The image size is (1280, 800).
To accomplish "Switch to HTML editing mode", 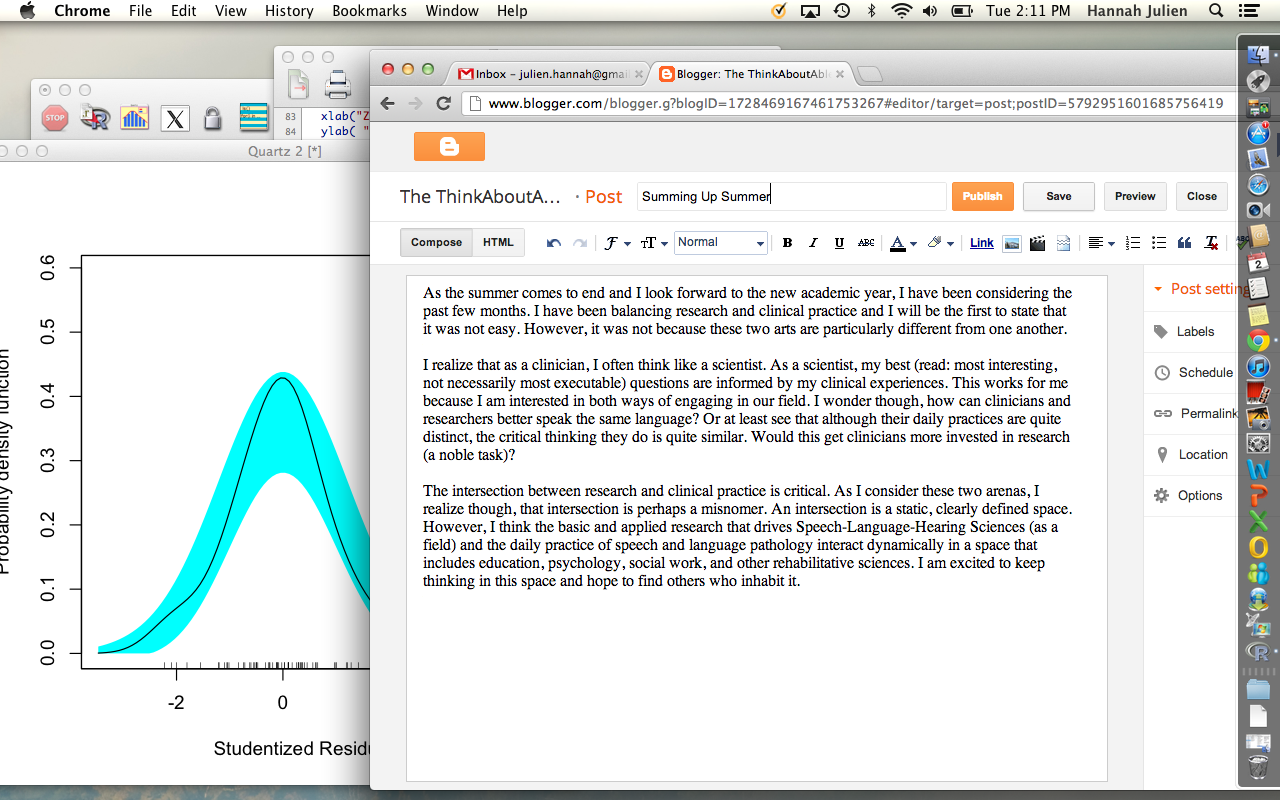I will tap(498, 242).
